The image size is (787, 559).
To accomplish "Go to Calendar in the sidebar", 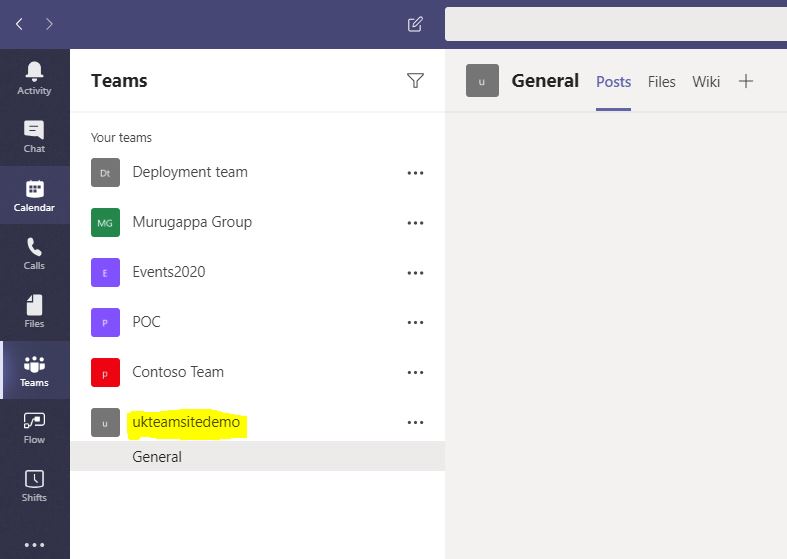I will [34, 195].
